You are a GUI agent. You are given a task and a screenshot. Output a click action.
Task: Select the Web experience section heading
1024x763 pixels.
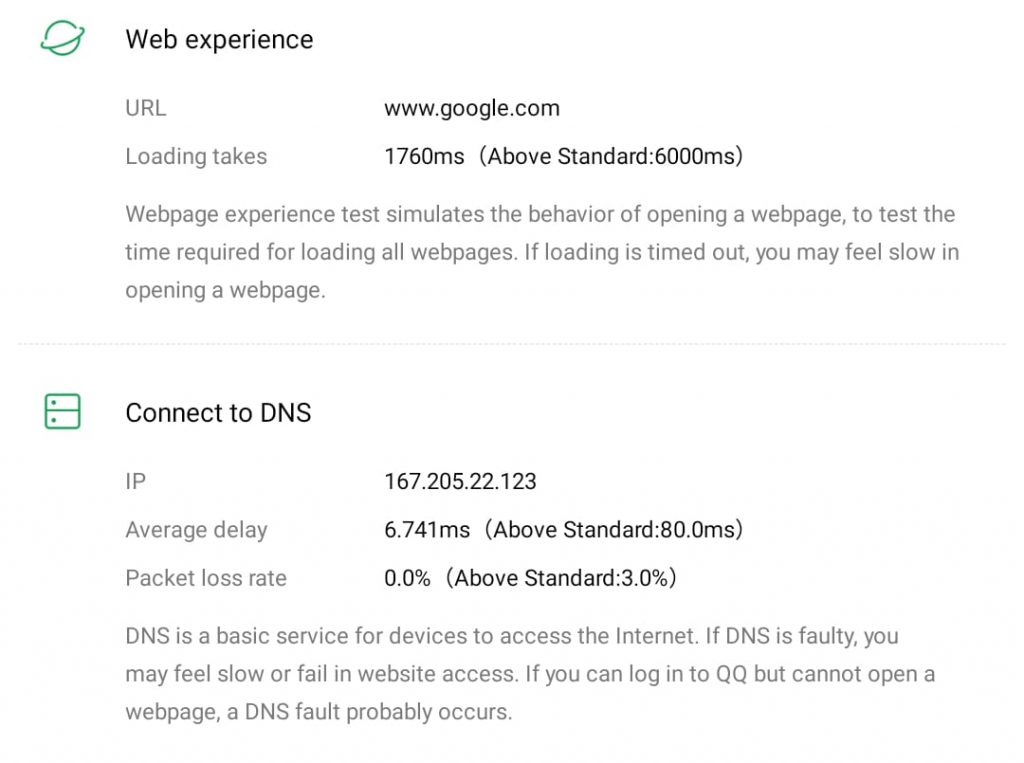219,39
